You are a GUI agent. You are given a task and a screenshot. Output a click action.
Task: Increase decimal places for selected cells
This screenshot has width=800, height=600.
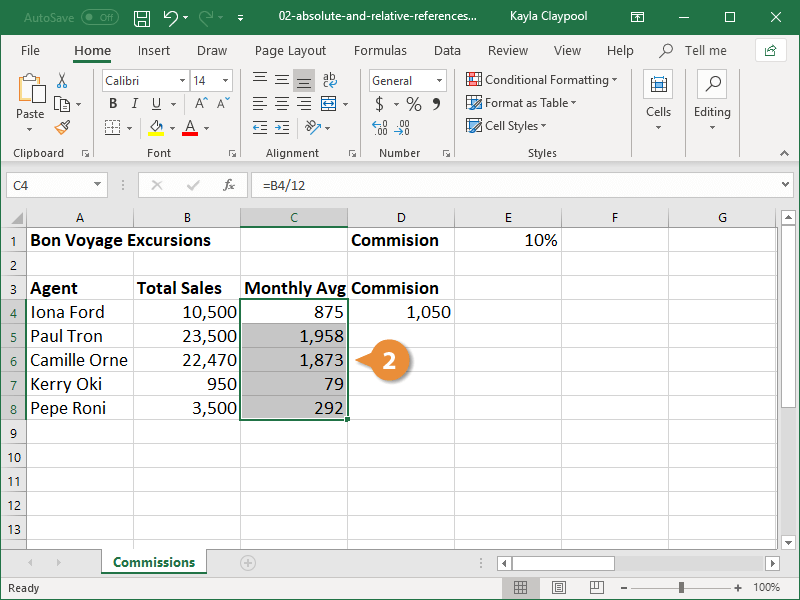pos(378,128)
